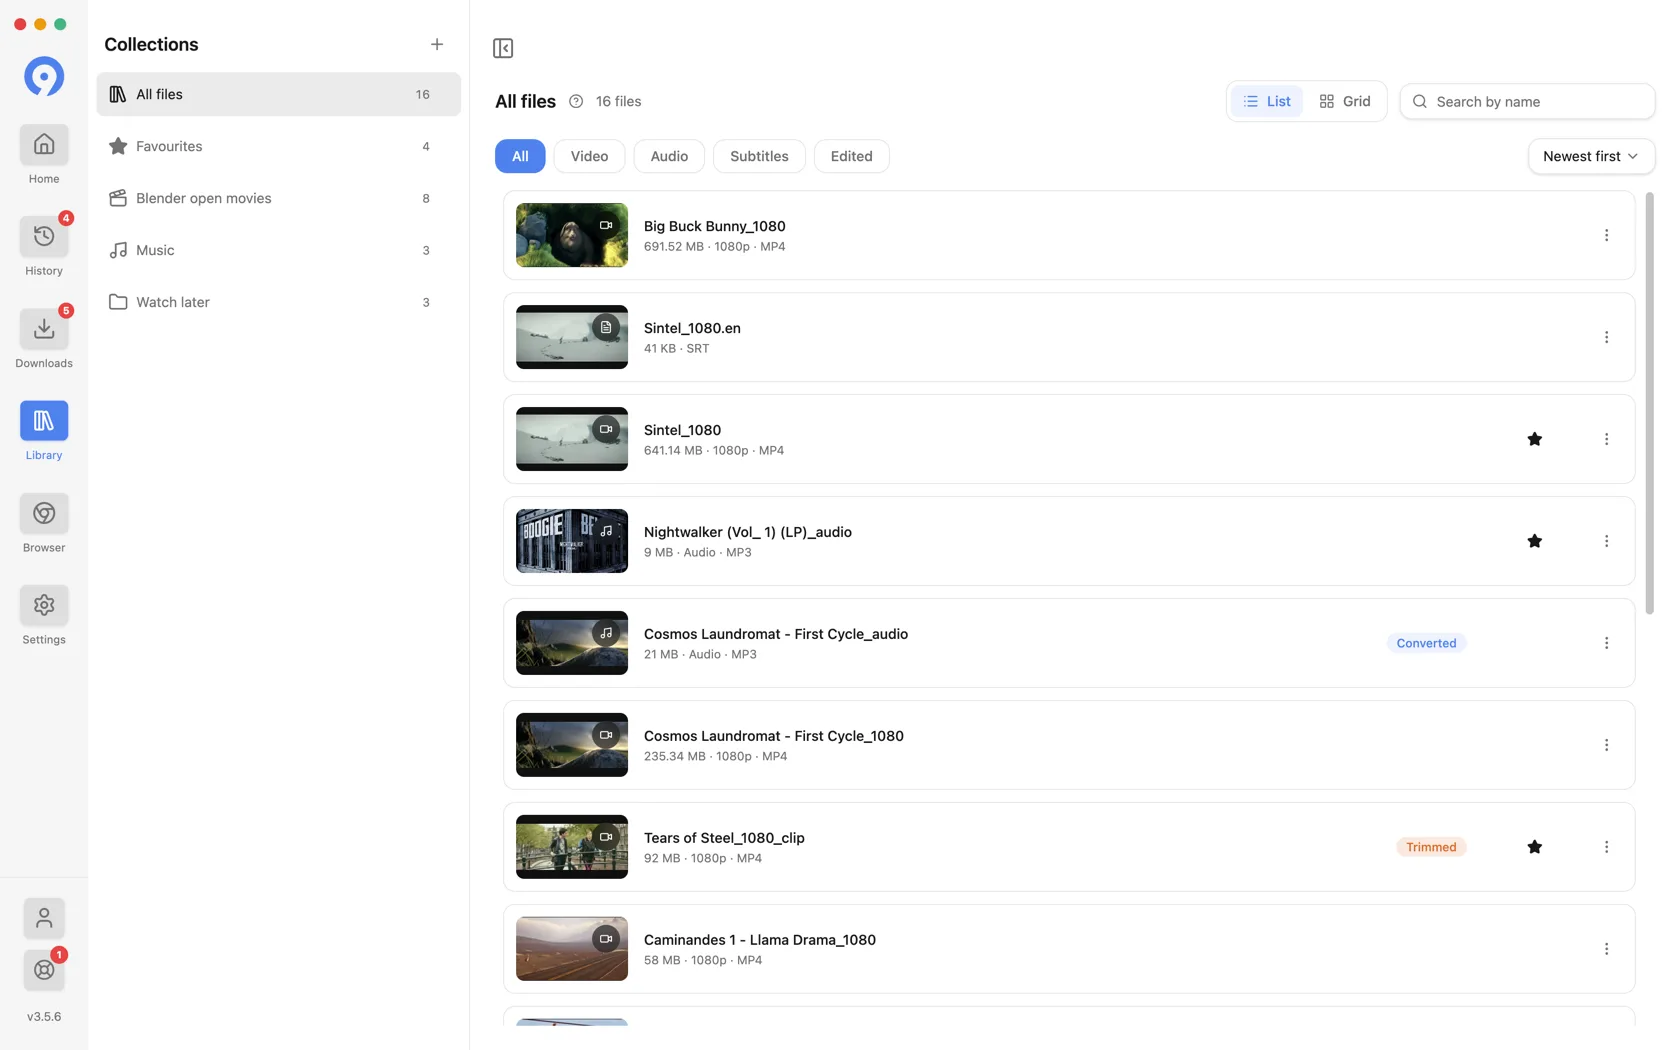Open more options for Caminandes 1 Llama Drama
Viewport: 1680px width, 1050px height.
click(x=1606, y=949)
